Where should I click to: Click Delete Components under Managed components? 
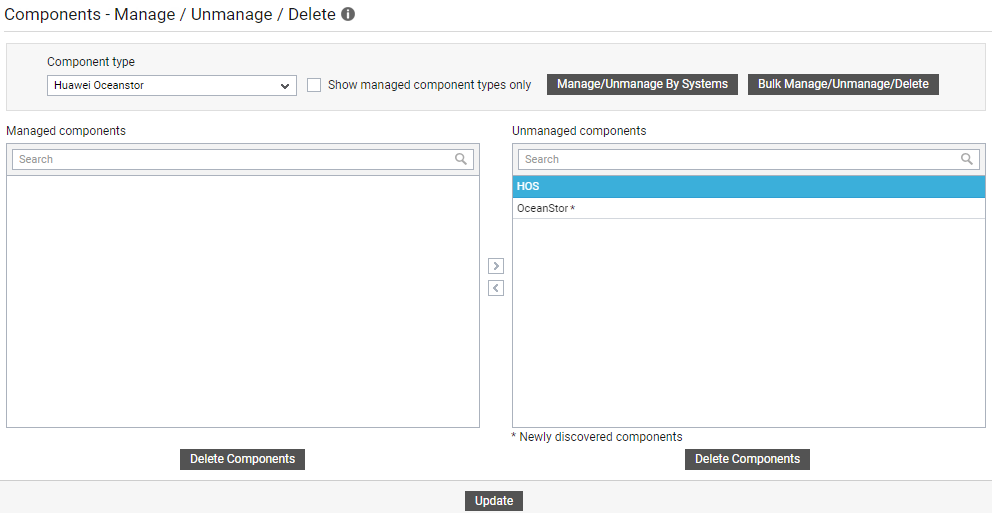[242, 459]
